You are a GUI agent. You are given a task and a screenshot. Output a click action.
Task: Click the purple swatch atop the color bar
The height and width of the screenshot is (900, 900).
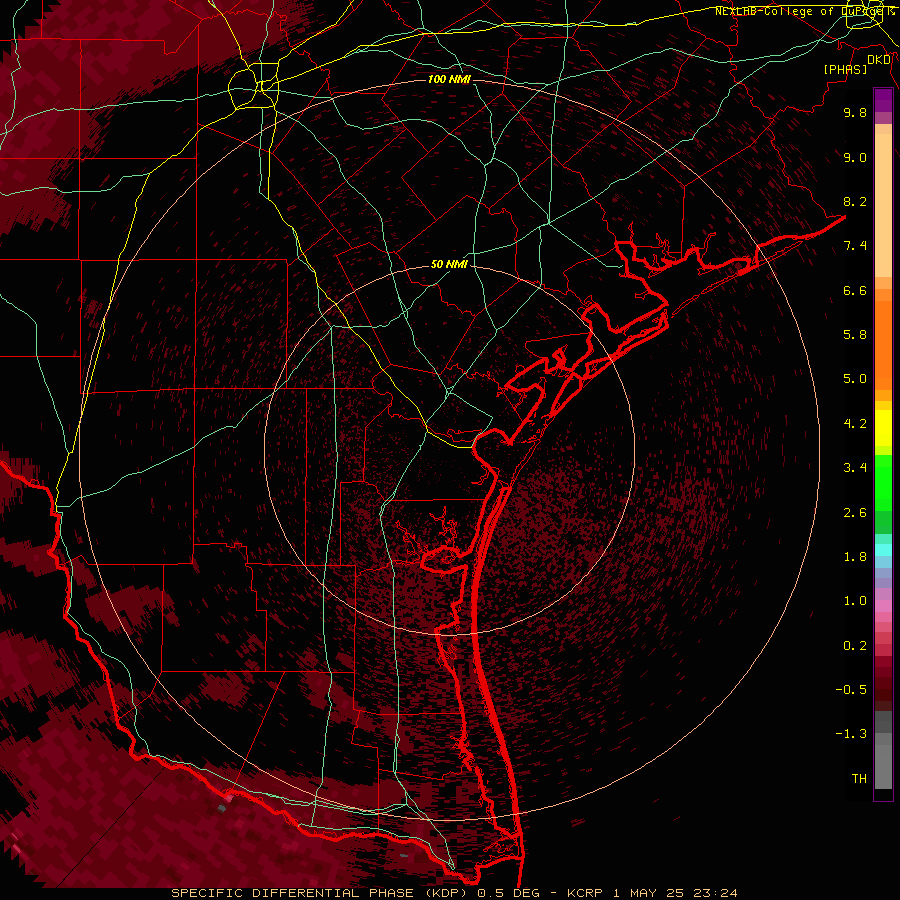(883, 100)
